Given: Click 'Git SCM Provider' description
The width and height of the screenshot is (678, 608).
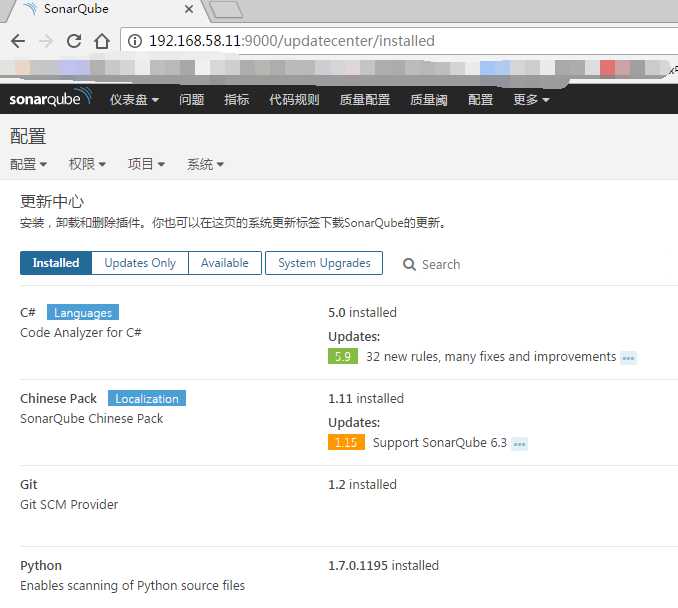Looking at the screenshot, I should point(69,505).
